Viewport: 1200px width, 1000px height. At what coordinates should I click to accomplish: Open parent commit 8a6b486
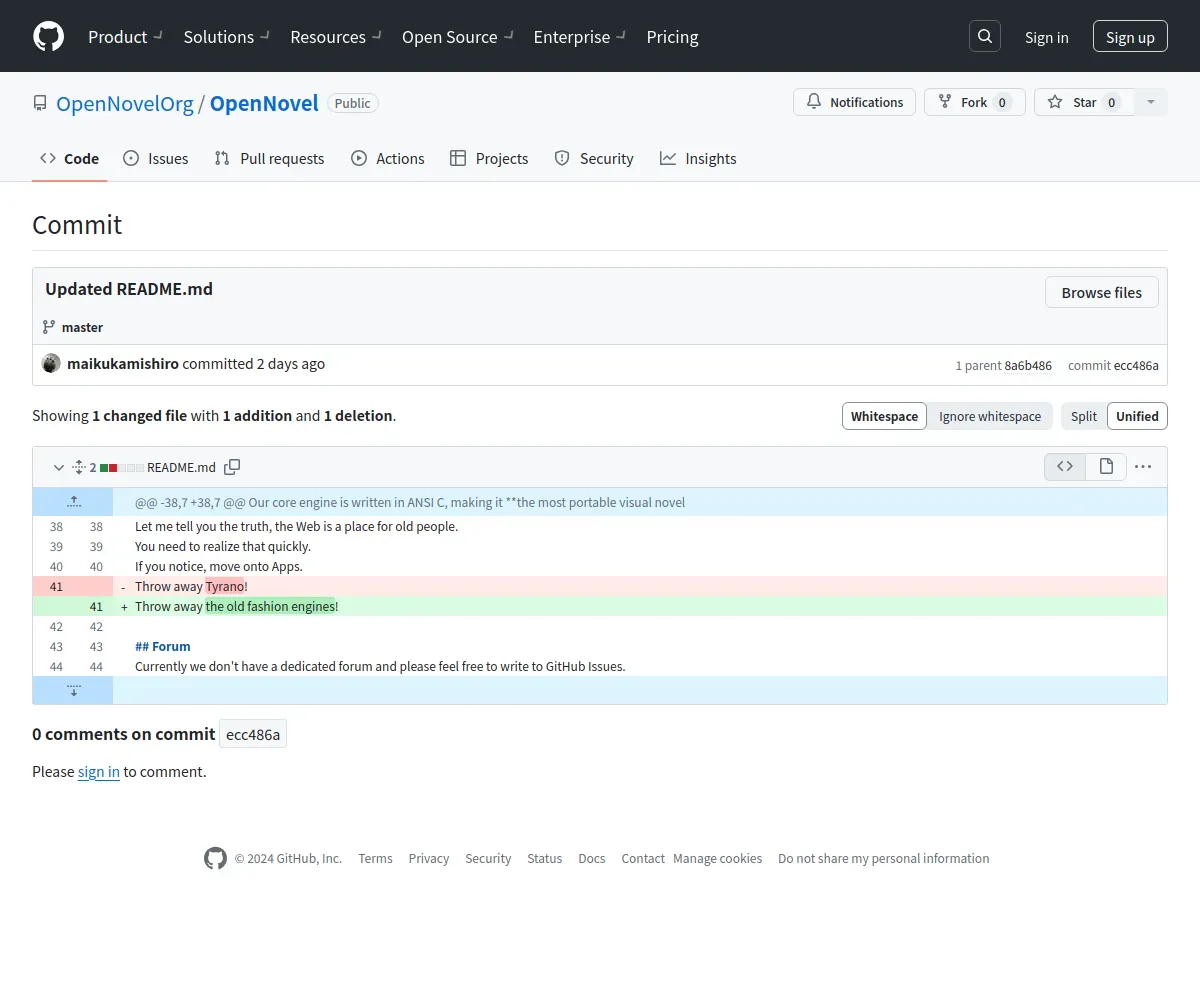tap(1028, 365)
